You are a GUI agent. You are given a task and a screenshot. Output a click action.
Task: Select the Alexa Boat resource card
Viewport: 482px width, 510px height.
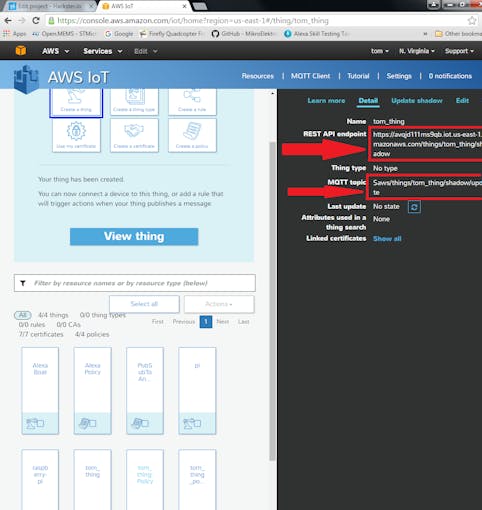(x=40, y=391)
